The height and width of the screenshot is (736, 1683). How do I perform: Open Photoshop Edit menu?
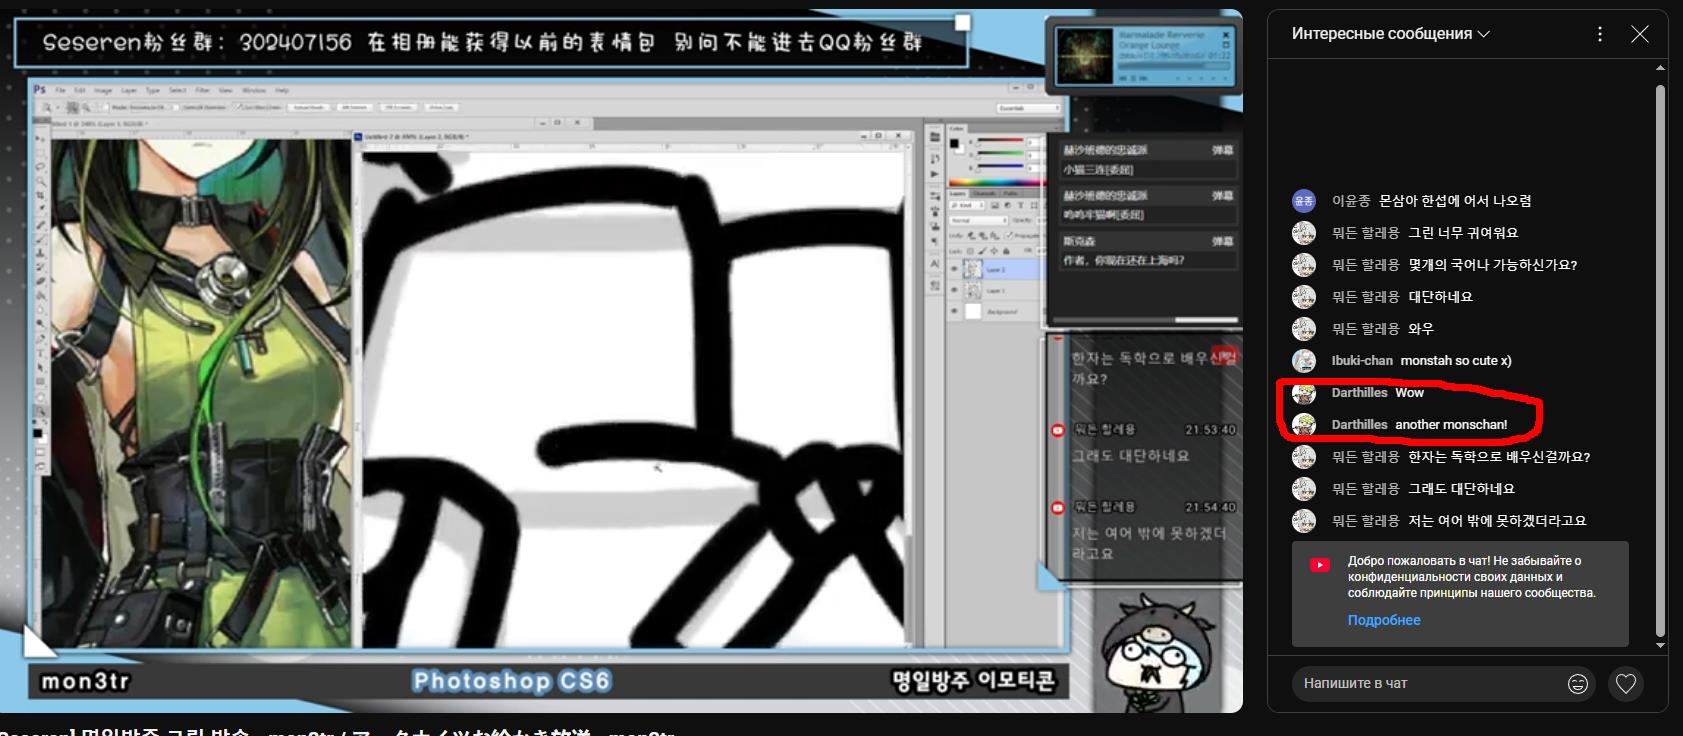pos(79,90)
